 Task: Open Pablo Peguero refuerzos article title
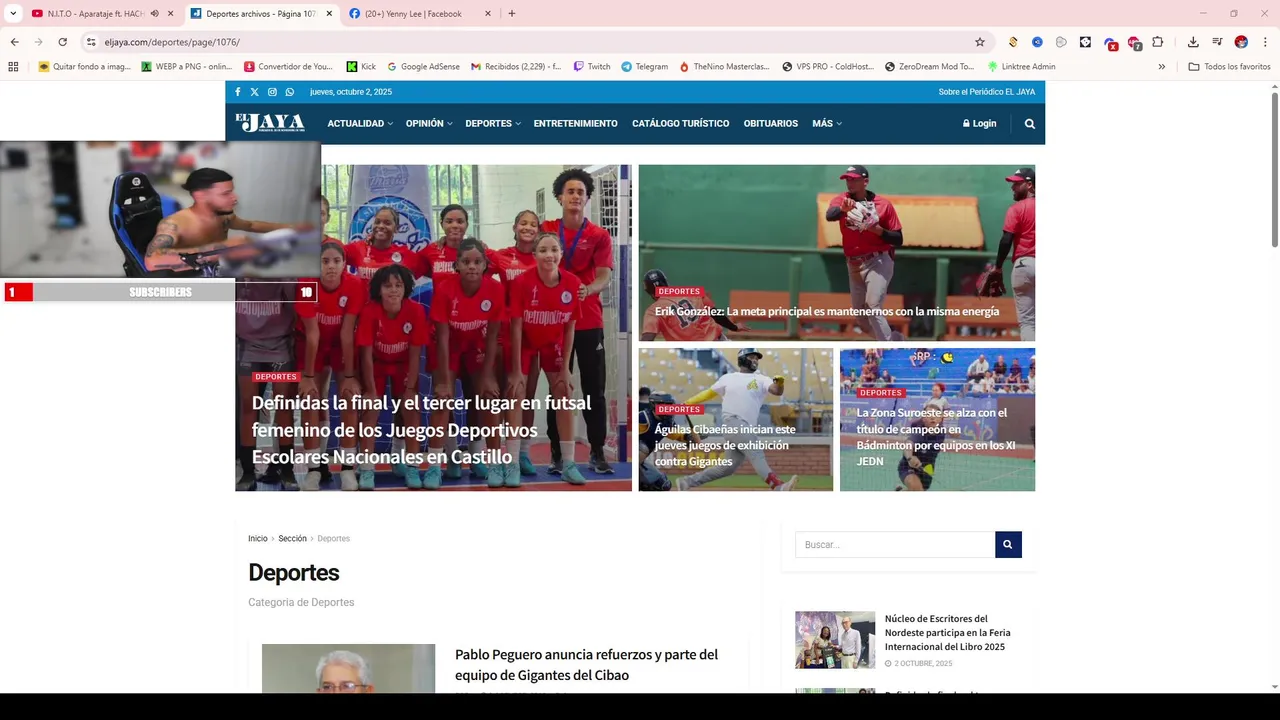[587, 665]
